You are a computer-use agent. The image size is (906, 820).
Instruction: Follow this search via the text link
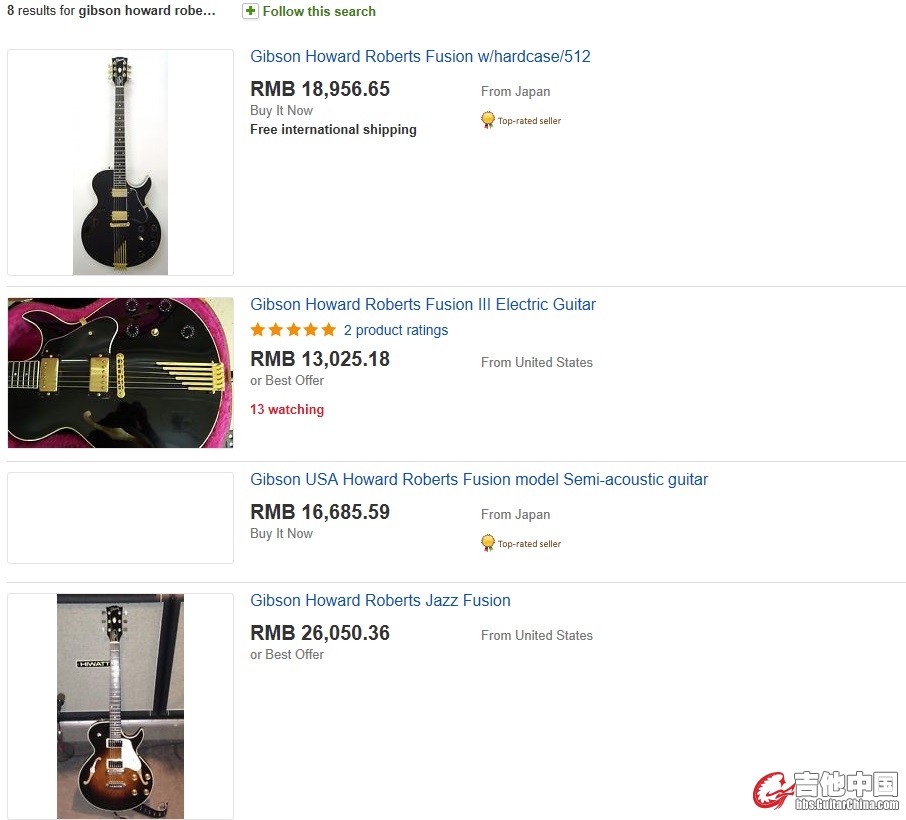click(x=319, y=11)
